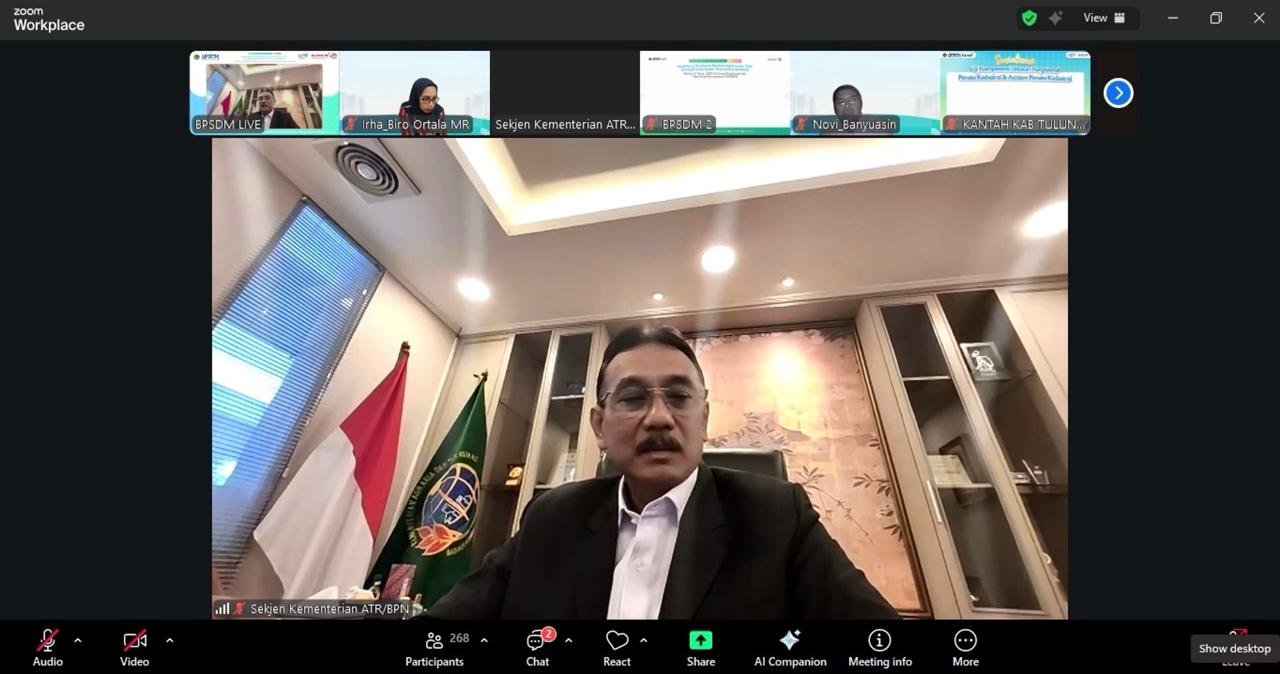The image size is (1280, 674).
Task: Launch the AI Companion
Action: pos(790,647)
